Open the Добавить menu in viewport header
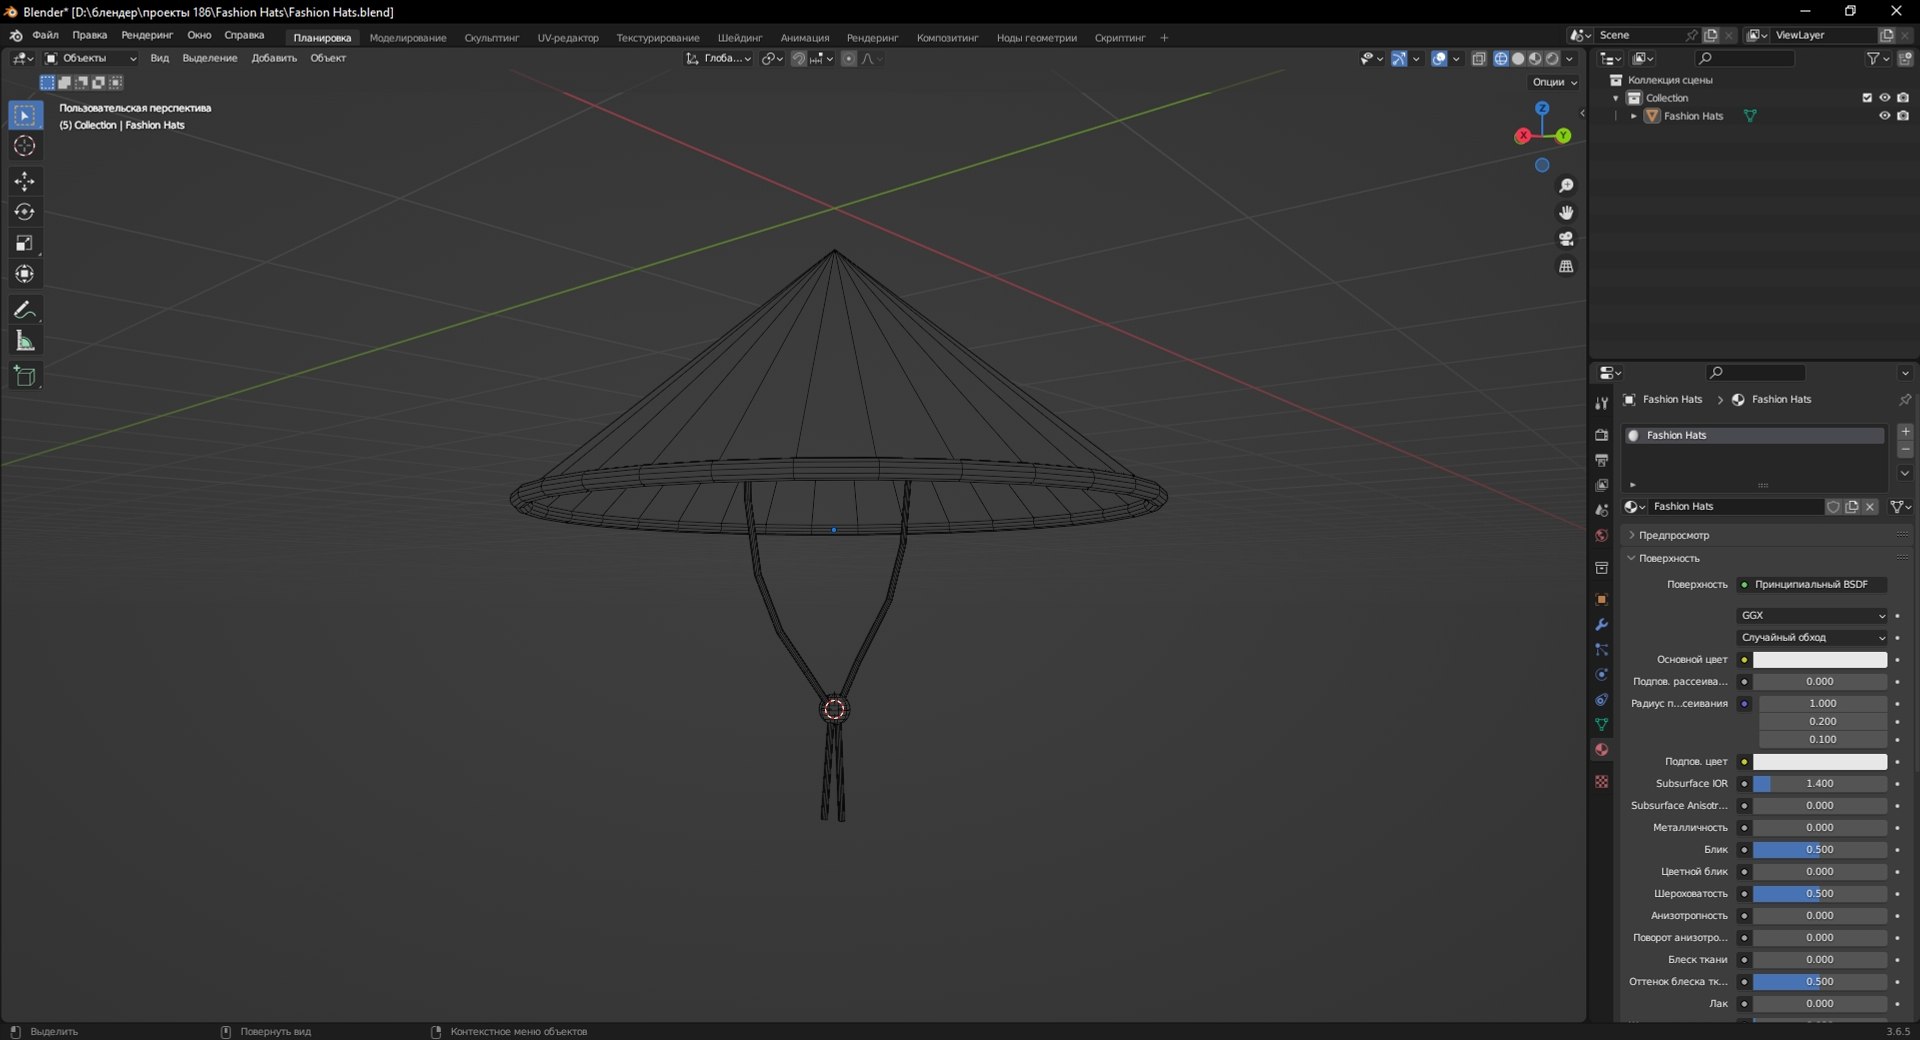Image resolution: width=1920 pixels, height=1040 pixels. (x=274, y=59)
